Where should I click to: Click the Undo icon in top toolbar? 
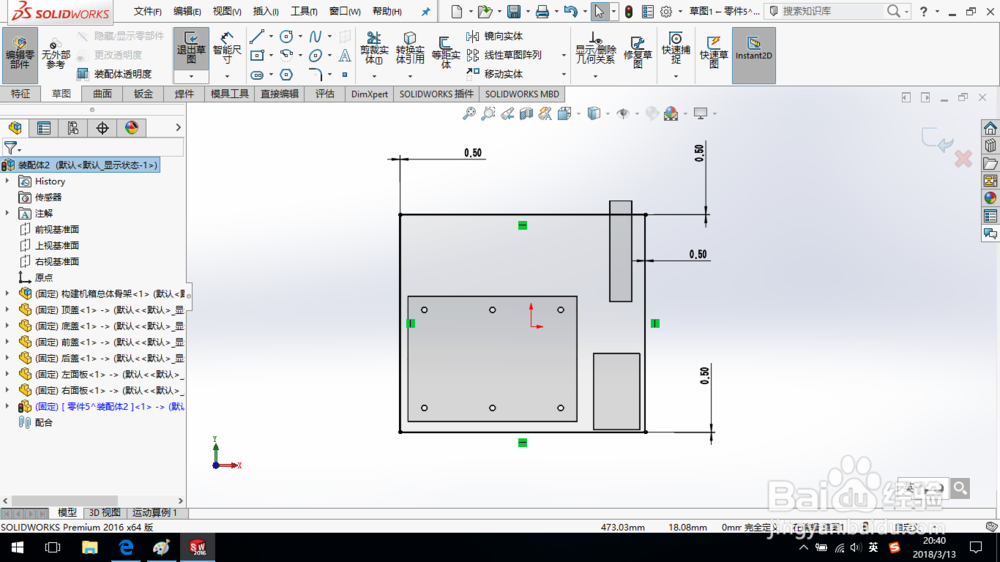570,11
